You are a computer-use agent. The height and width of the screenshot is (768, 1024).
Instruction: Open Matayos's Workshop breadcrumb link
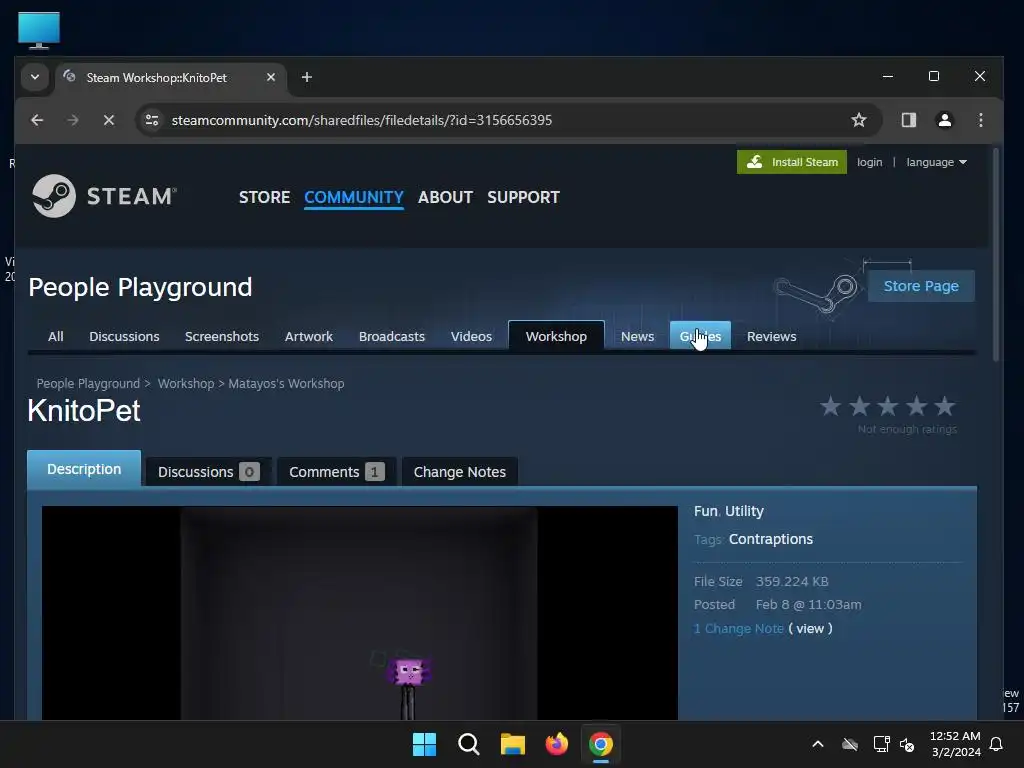tap(286, 383)
